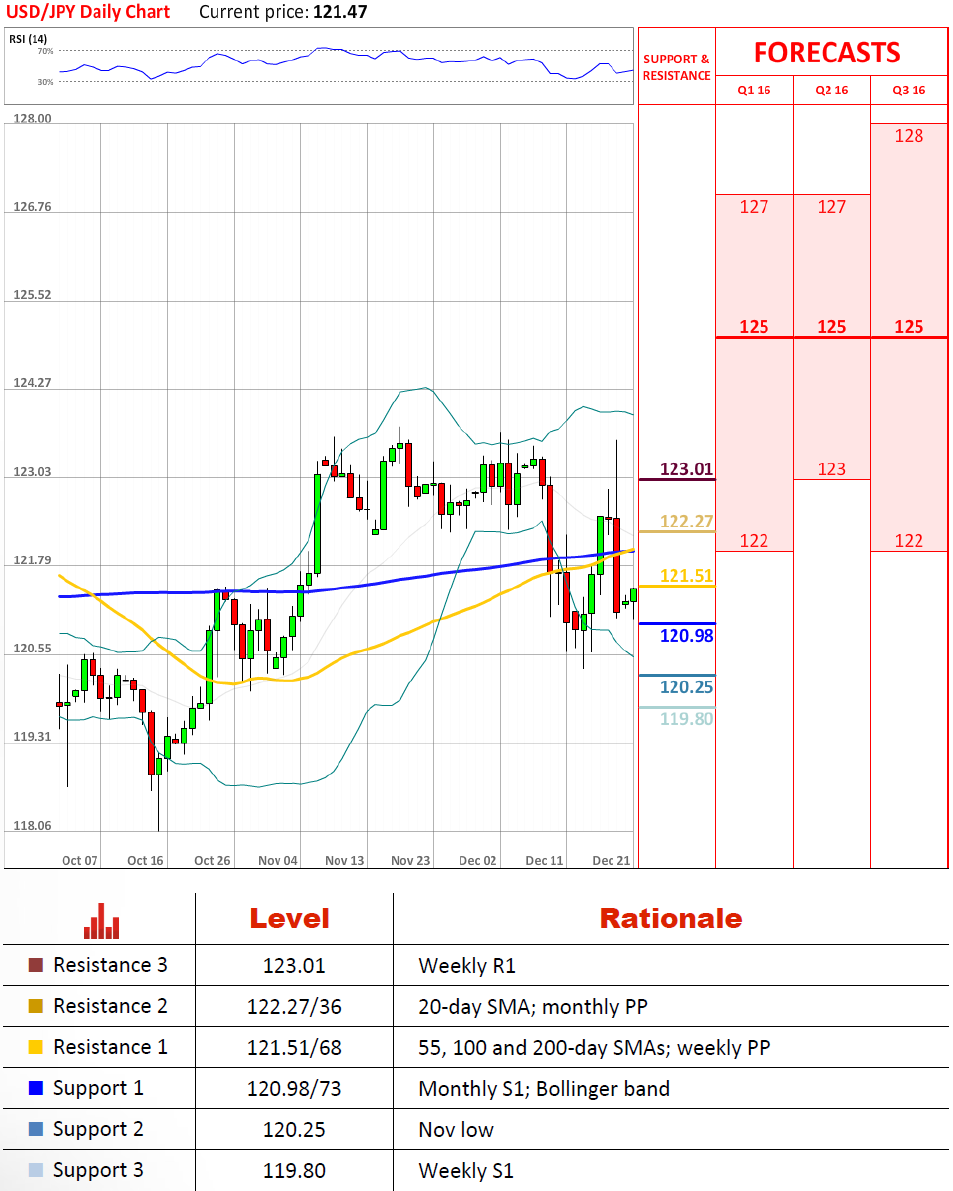The width and height of the screenshot is (953, 1191).
Task: Click the 'Q2 16' forecast column header
Action: 832,90
